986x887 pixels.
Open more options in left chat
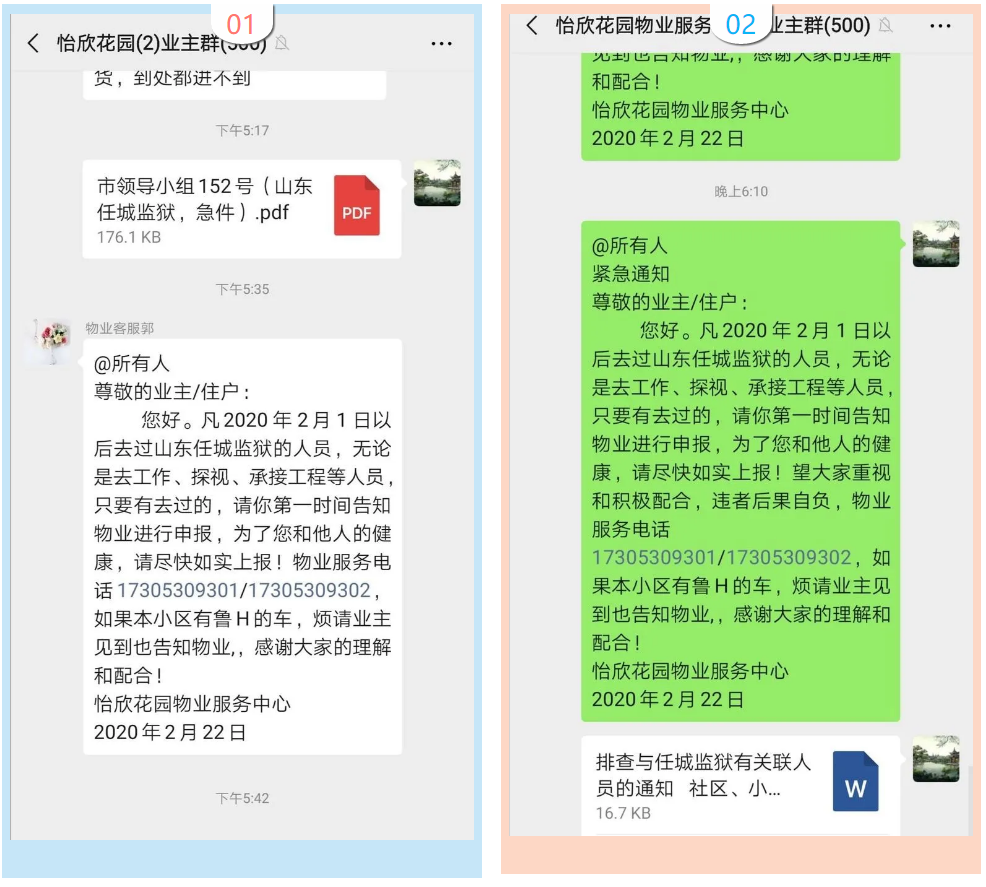441,44
